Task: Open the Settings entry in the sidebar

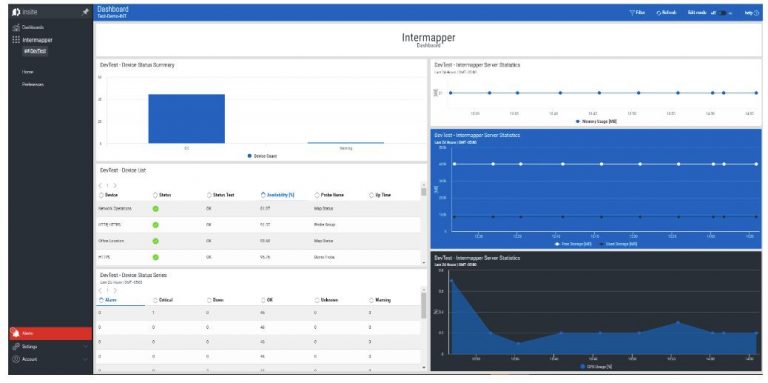Action: (x=29, y=347)
